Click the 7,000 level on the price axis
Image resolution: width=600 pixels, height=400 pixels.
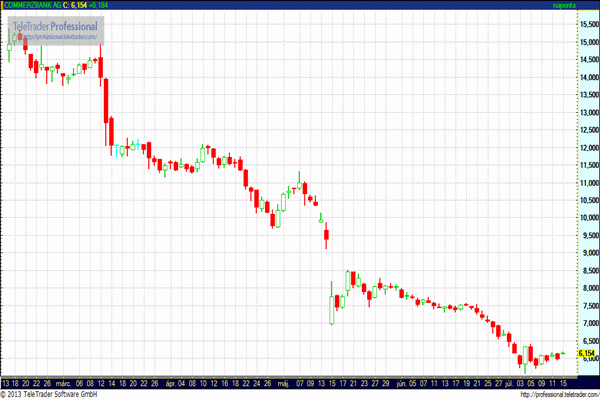(x=587, y=323)
